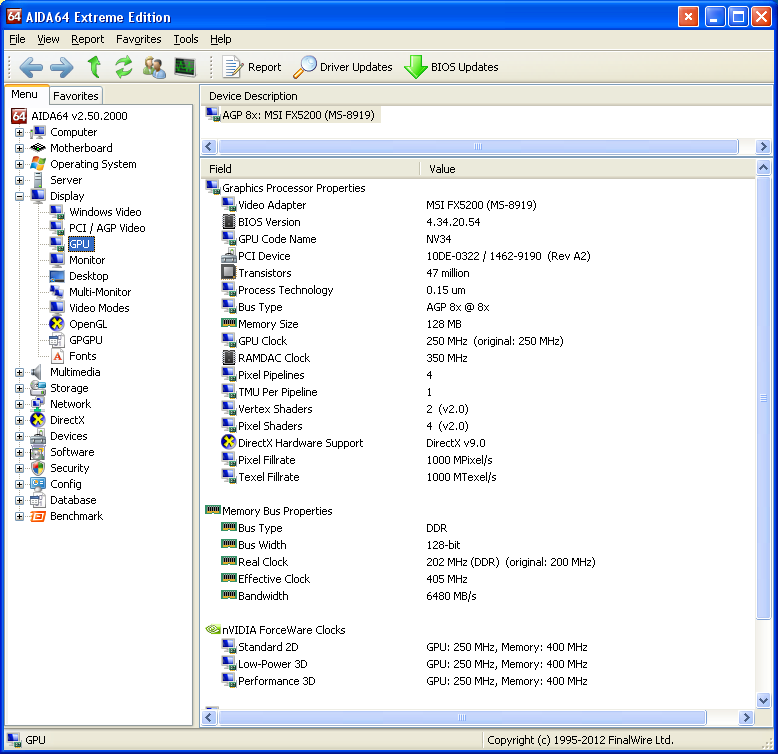Expand the Server node
Viewport: 778px width, 754px height.
pos(19,181)
